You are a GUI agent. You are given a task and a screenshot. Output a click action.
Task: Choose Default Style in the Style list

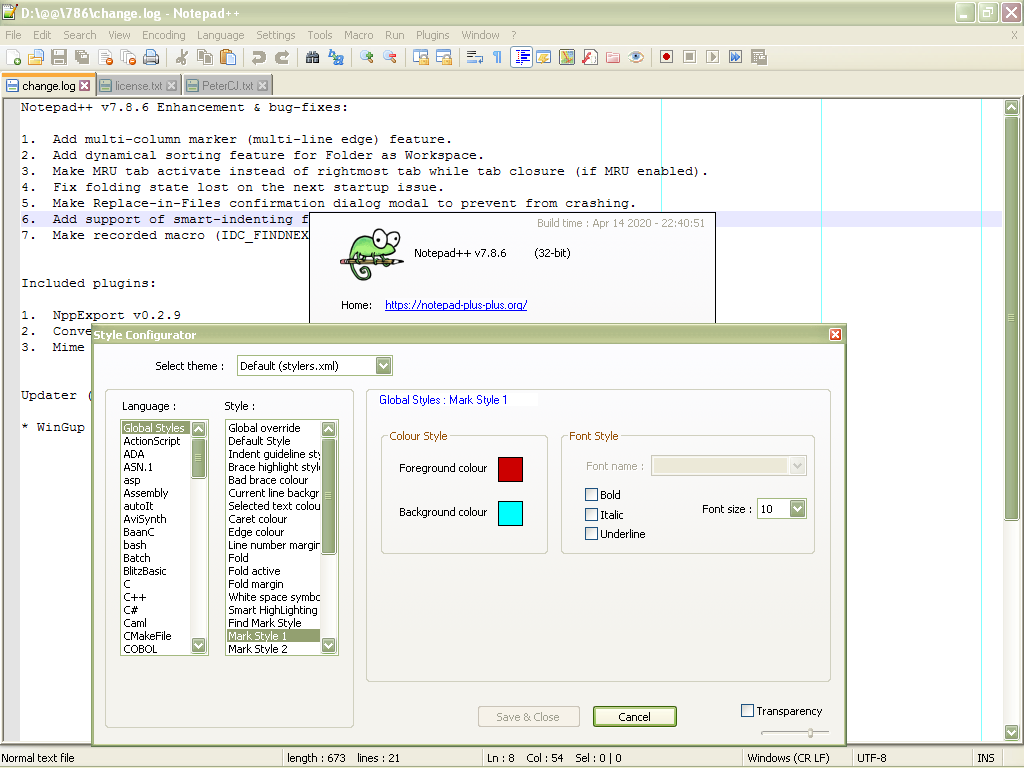(x=274, y=441)
